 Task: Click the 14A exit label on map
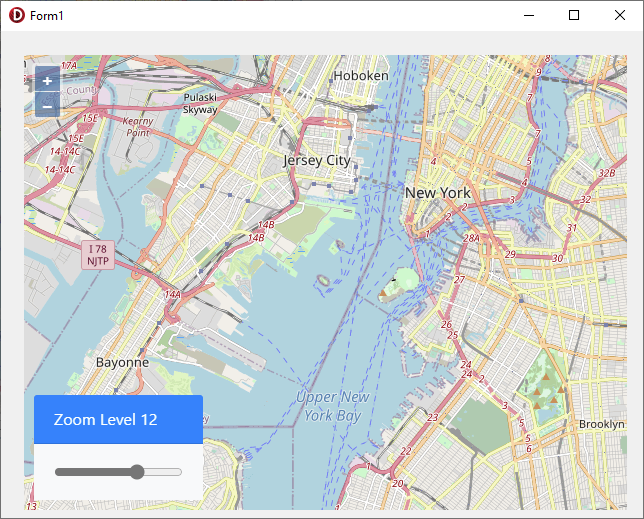click(172, 294)
